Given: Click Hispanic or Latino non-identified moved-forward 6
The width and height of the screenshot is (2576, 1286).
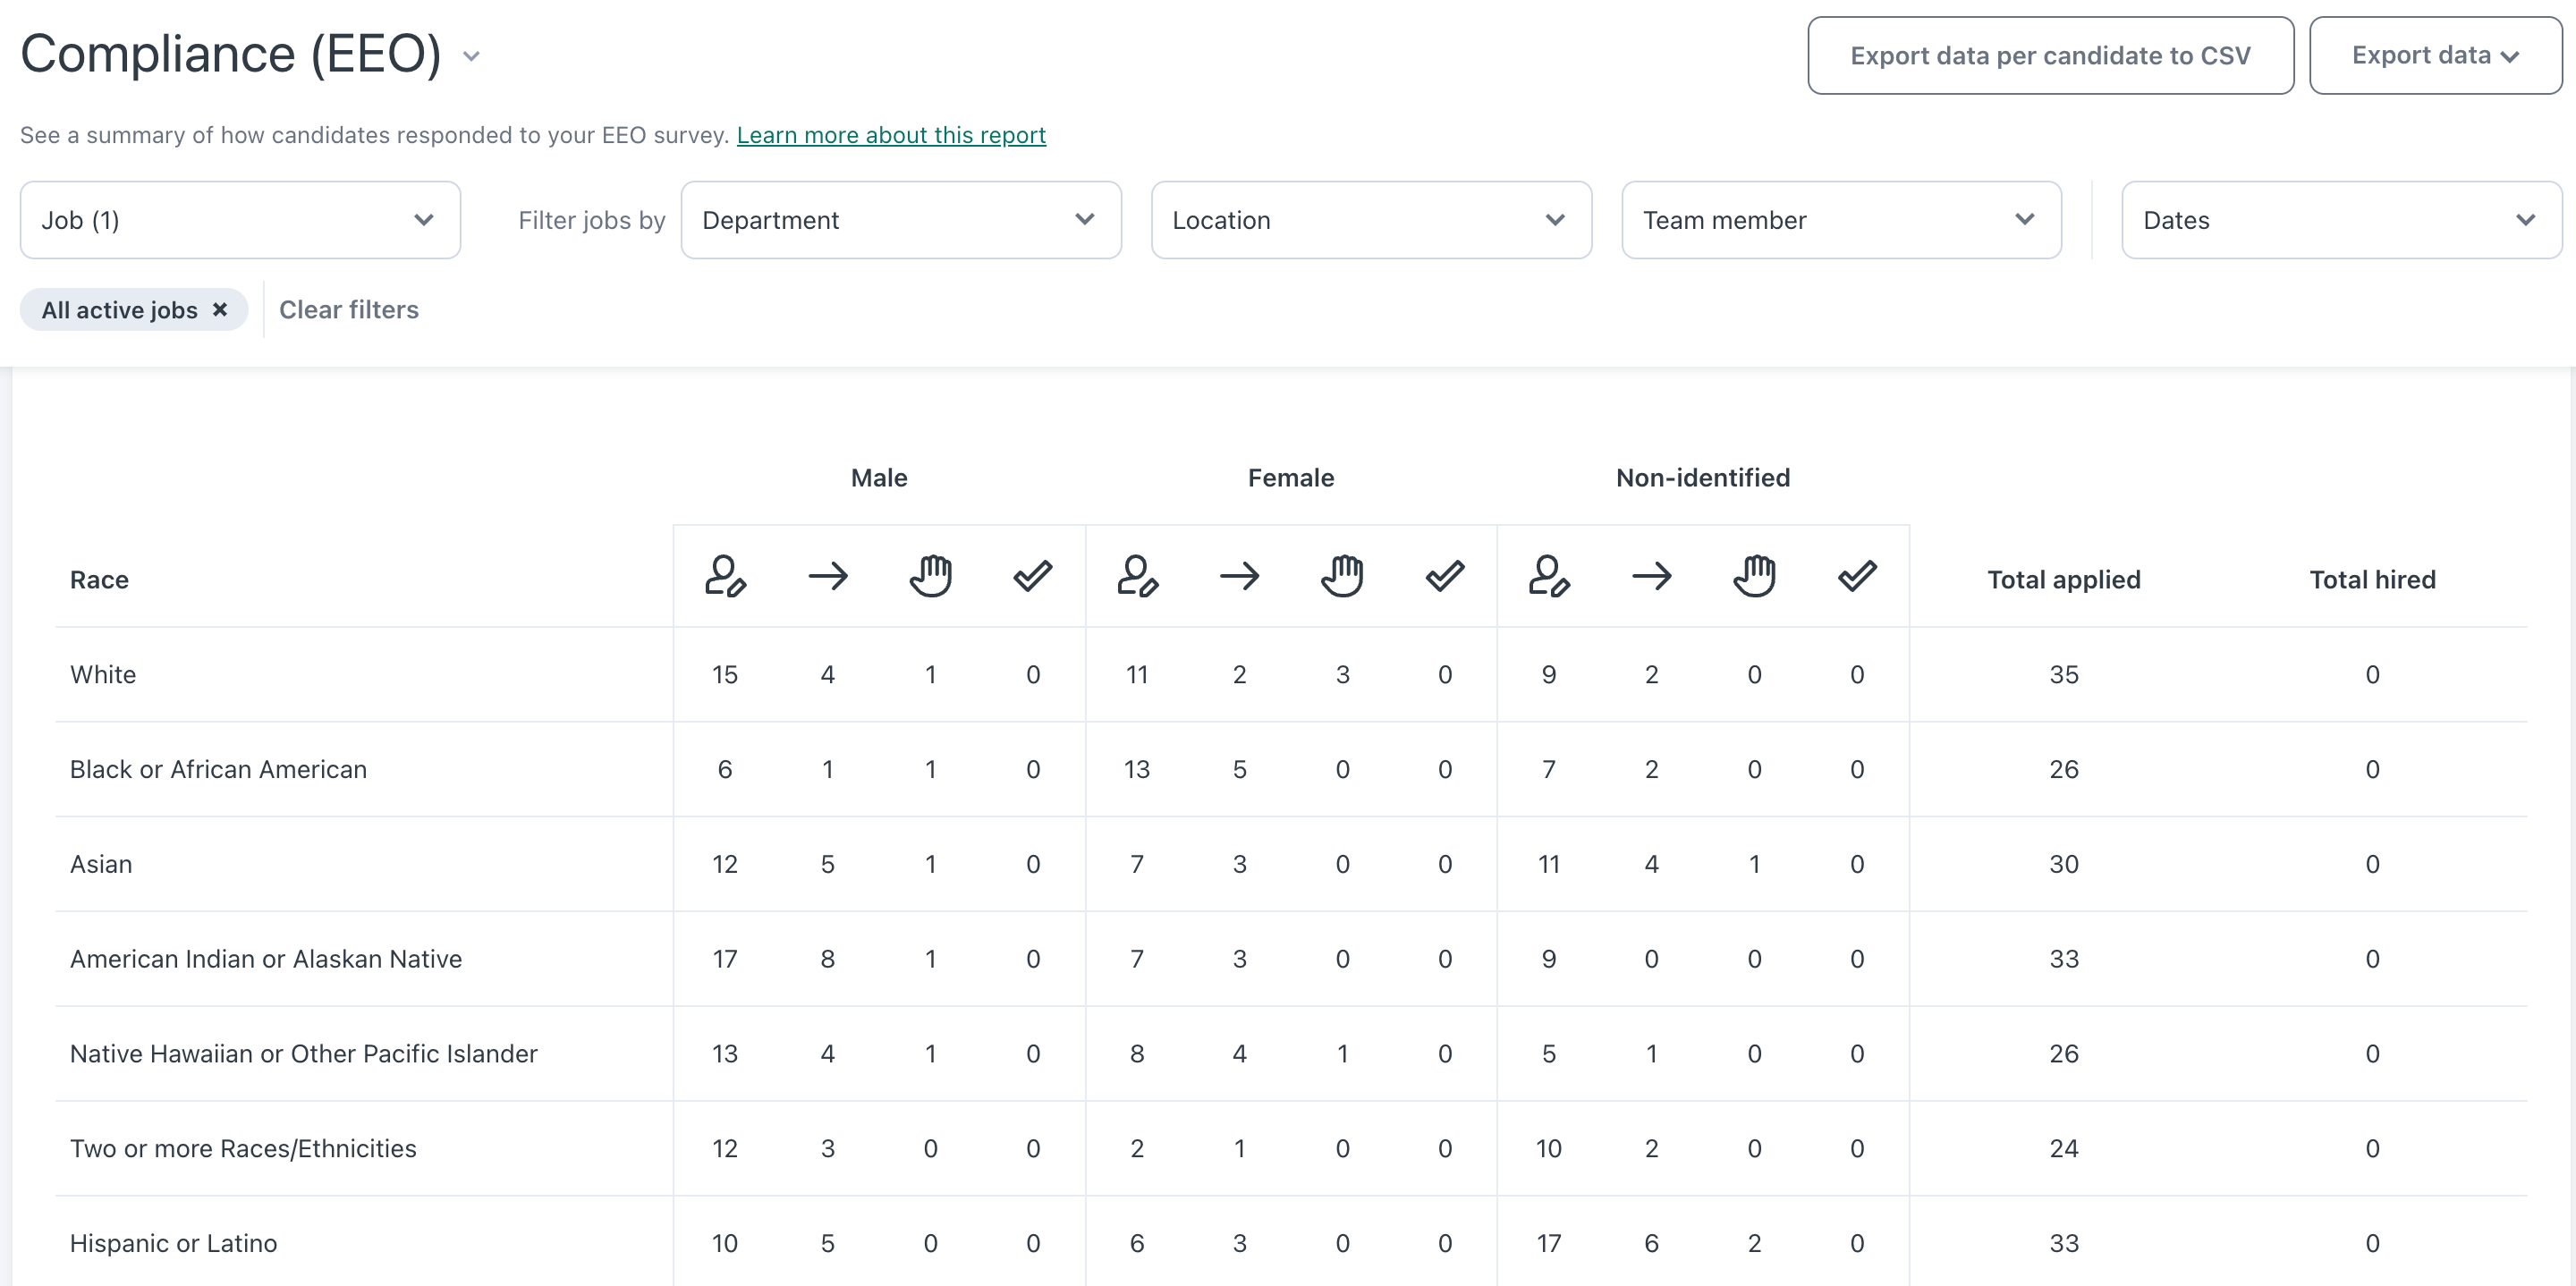Looking at the screenshot, I should point(1652,1244).
